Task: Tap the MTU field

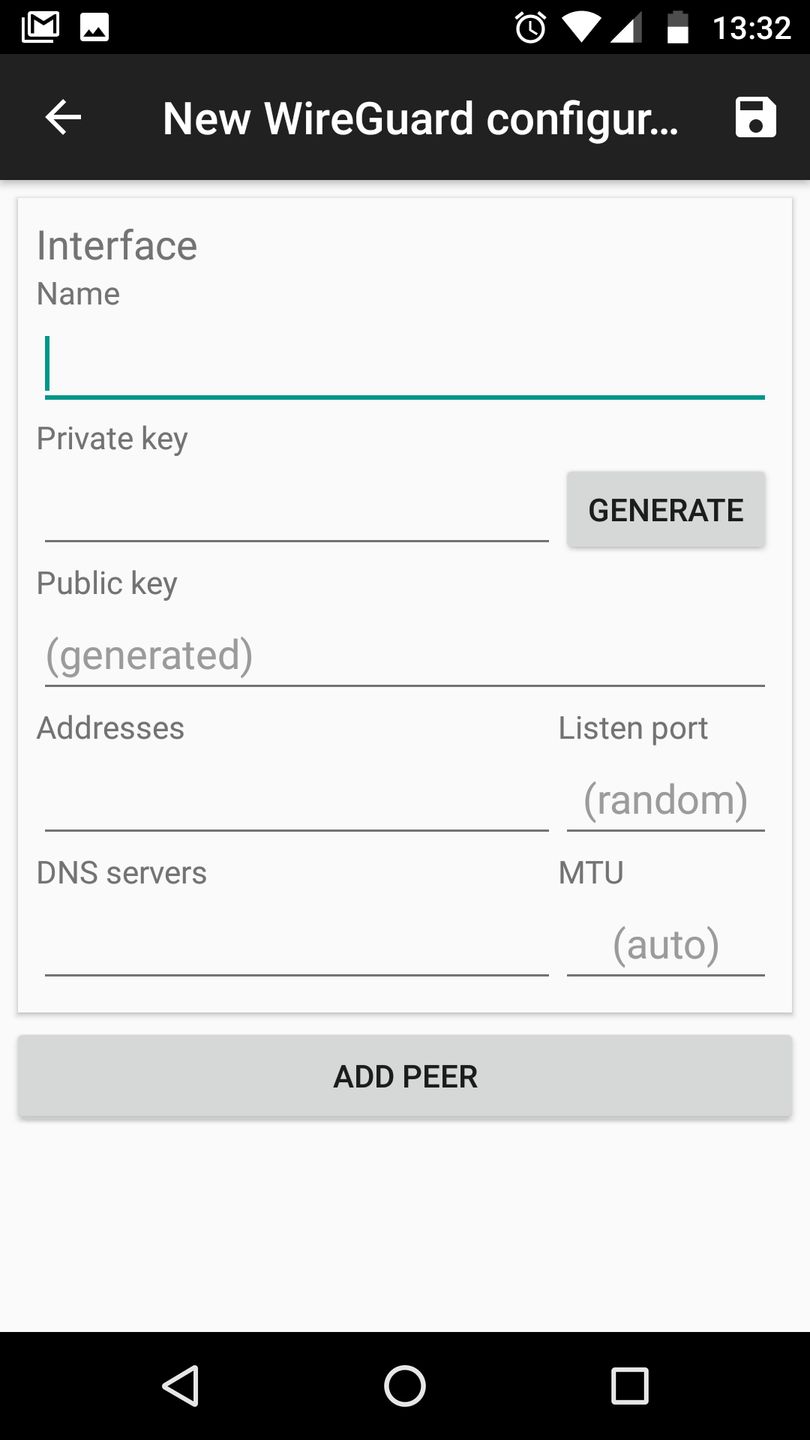Action: [x=665, y=944]
